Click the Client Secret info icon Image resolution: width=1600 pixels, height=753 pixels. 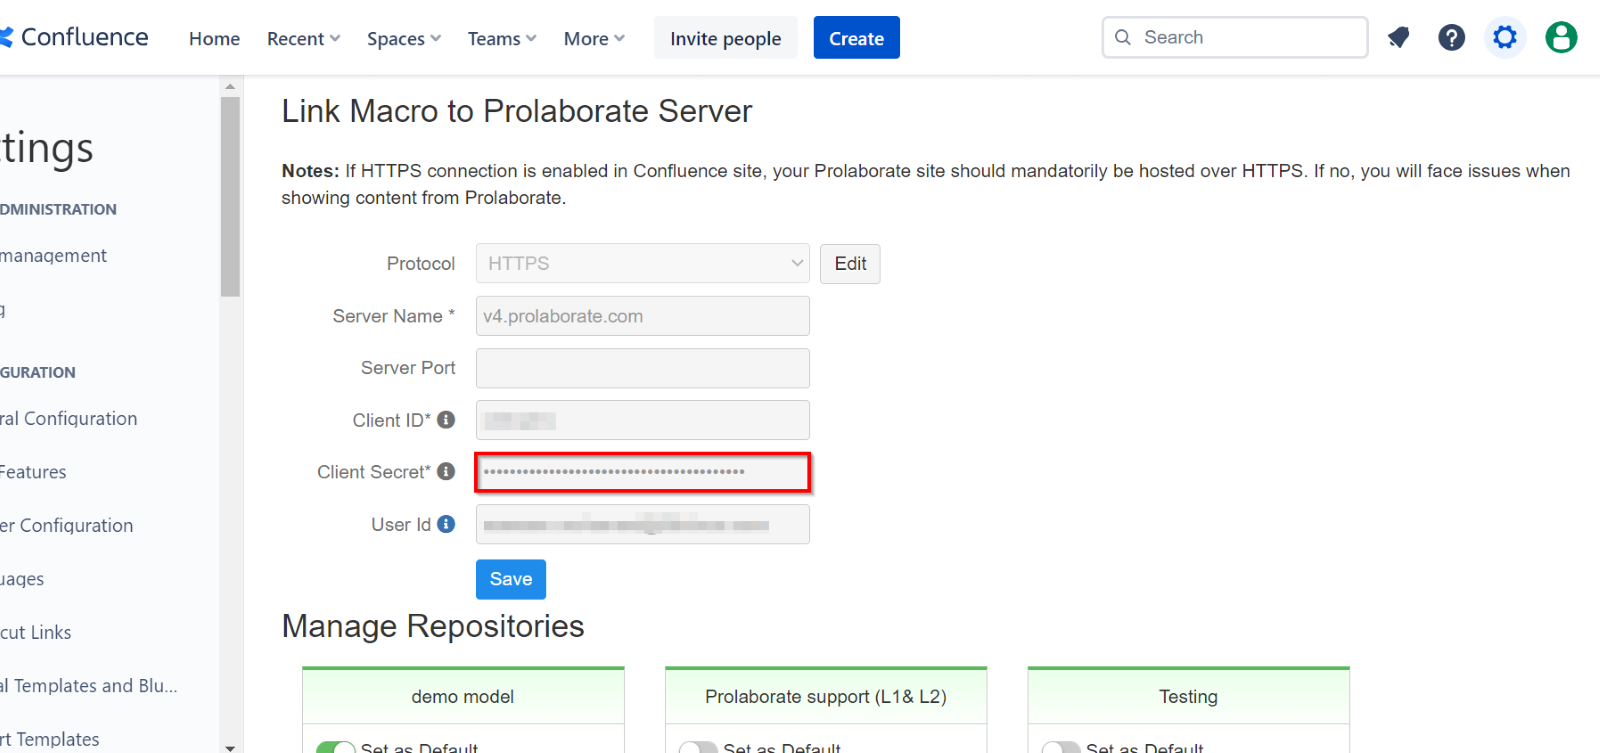click(446, 471)
